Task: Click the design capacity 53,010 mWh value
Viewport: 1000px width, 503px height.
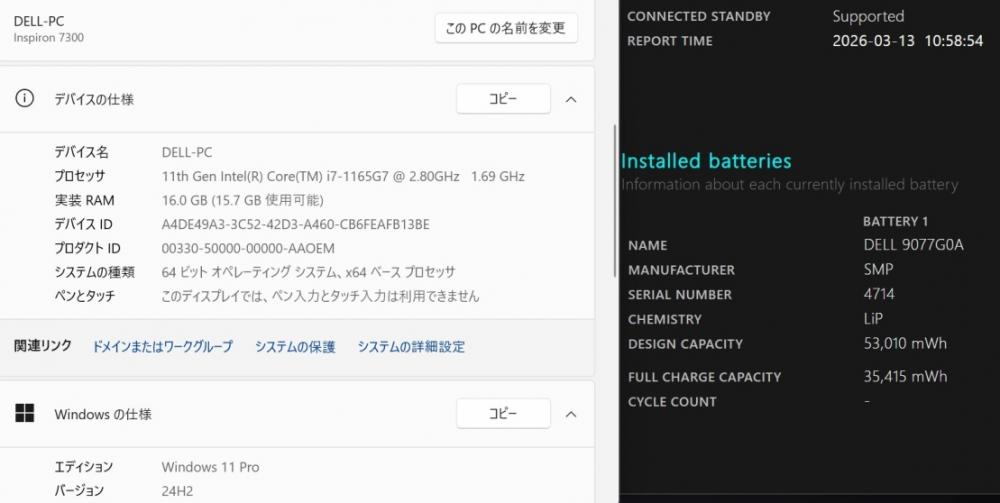Action: tap(905, 344)
